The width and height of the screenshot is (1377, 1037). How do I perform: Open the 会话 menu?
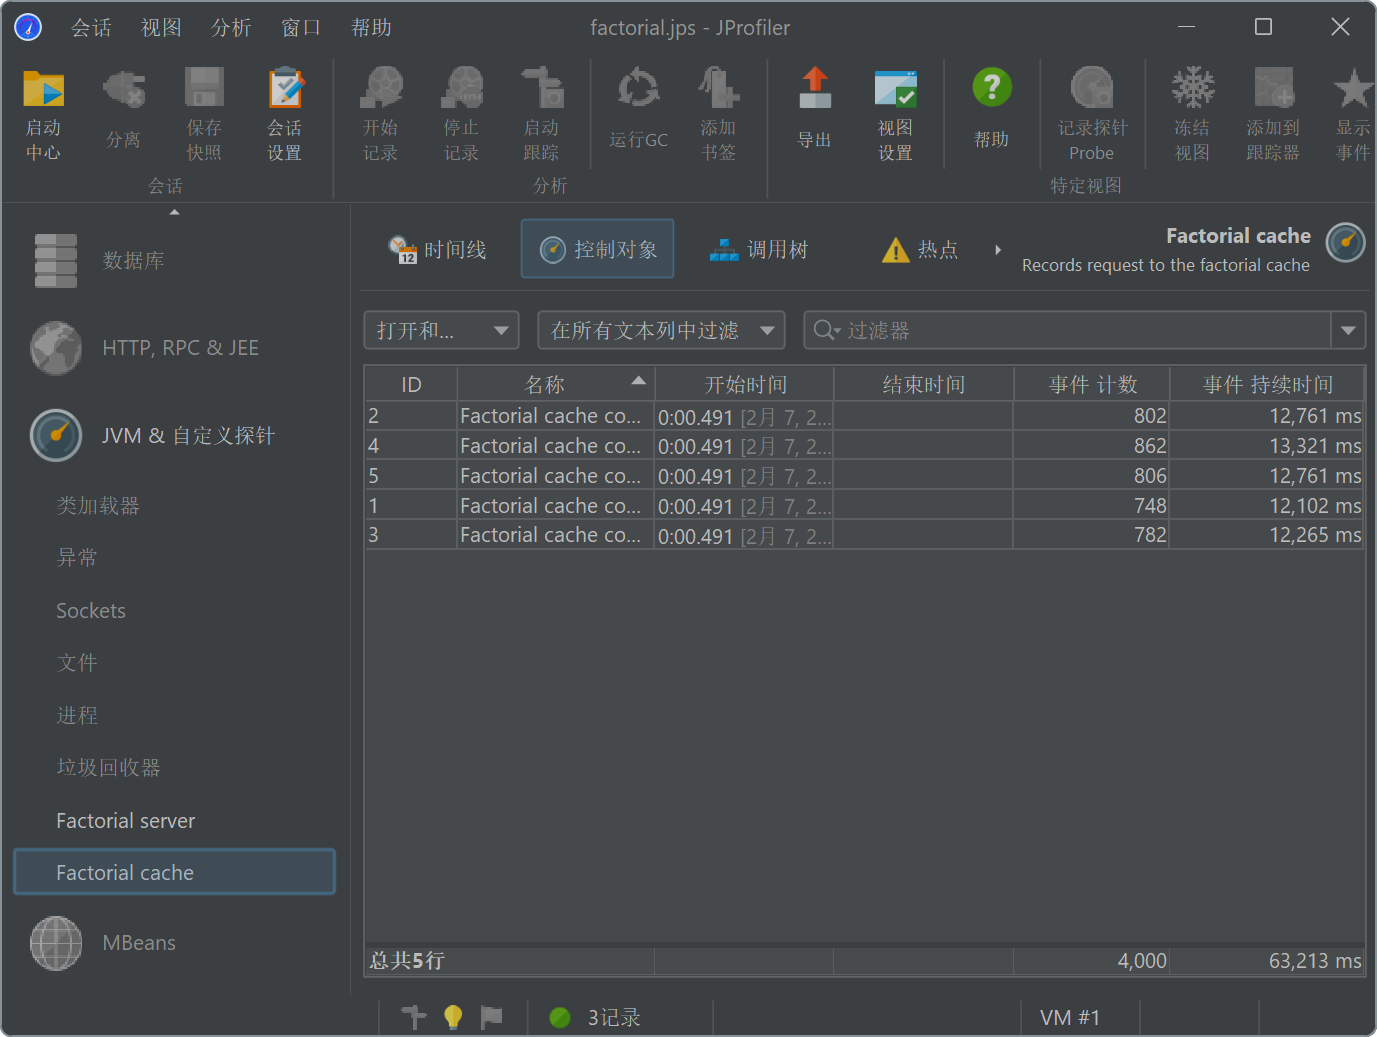[91, 28]
